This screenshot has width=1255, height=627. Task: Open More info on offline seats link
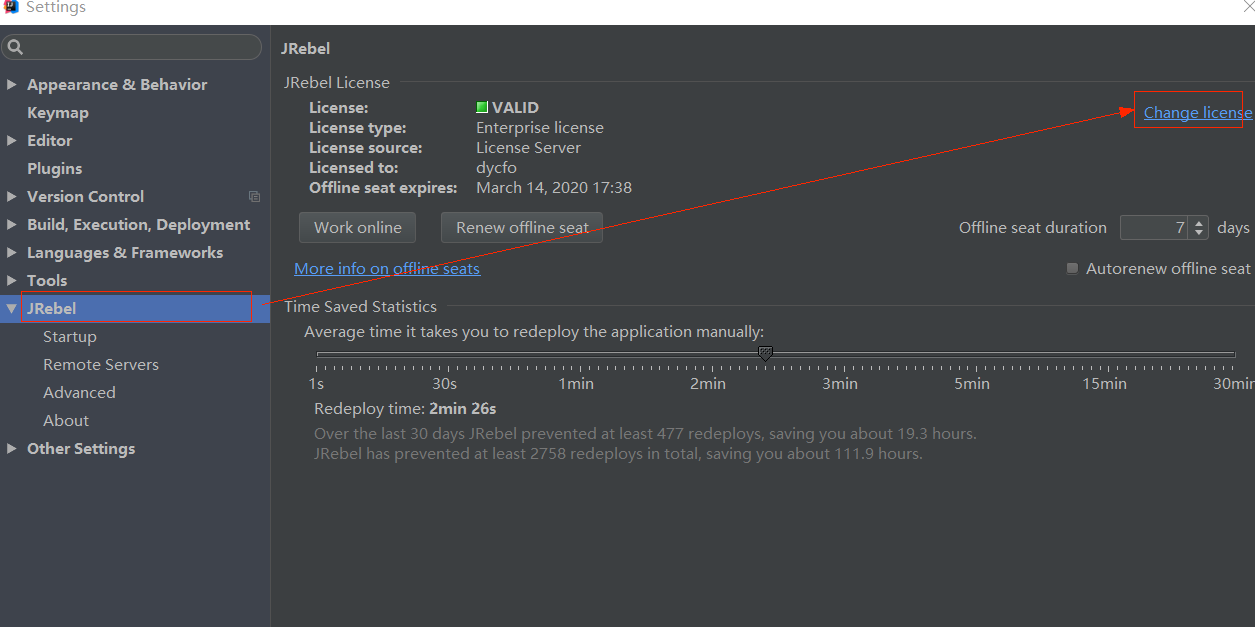tap(387, 269)
